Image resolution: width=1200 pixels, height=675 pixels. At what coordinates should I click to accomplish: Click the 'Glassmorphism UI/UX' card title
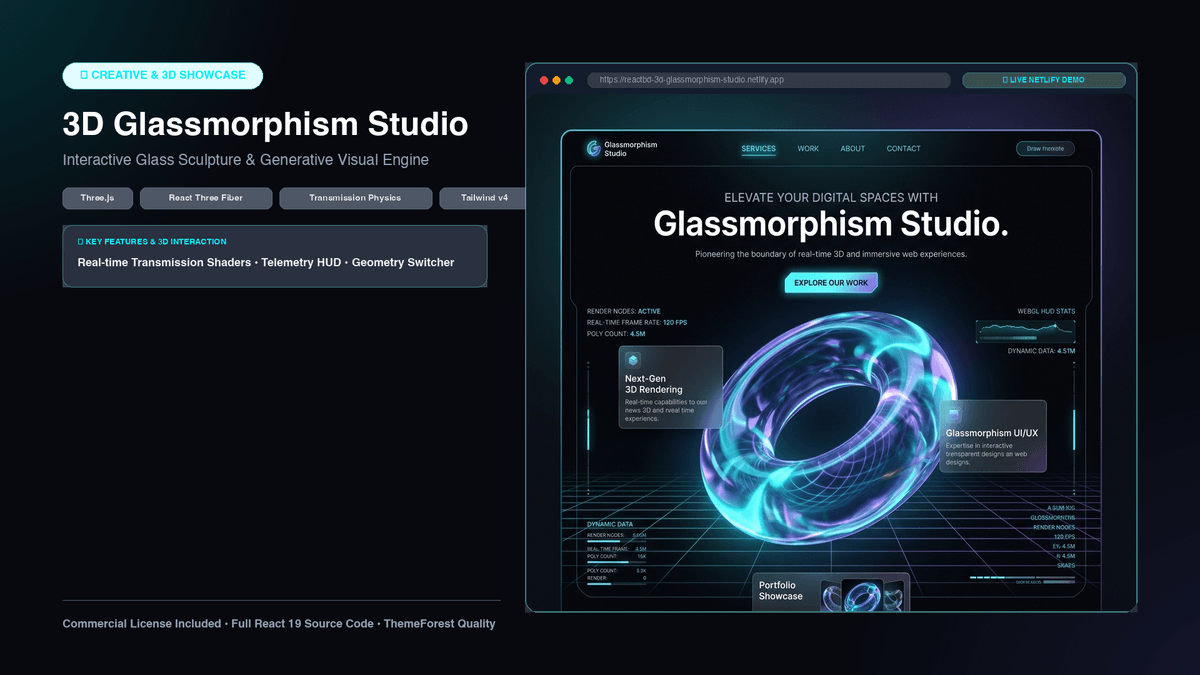coord(992,433)
